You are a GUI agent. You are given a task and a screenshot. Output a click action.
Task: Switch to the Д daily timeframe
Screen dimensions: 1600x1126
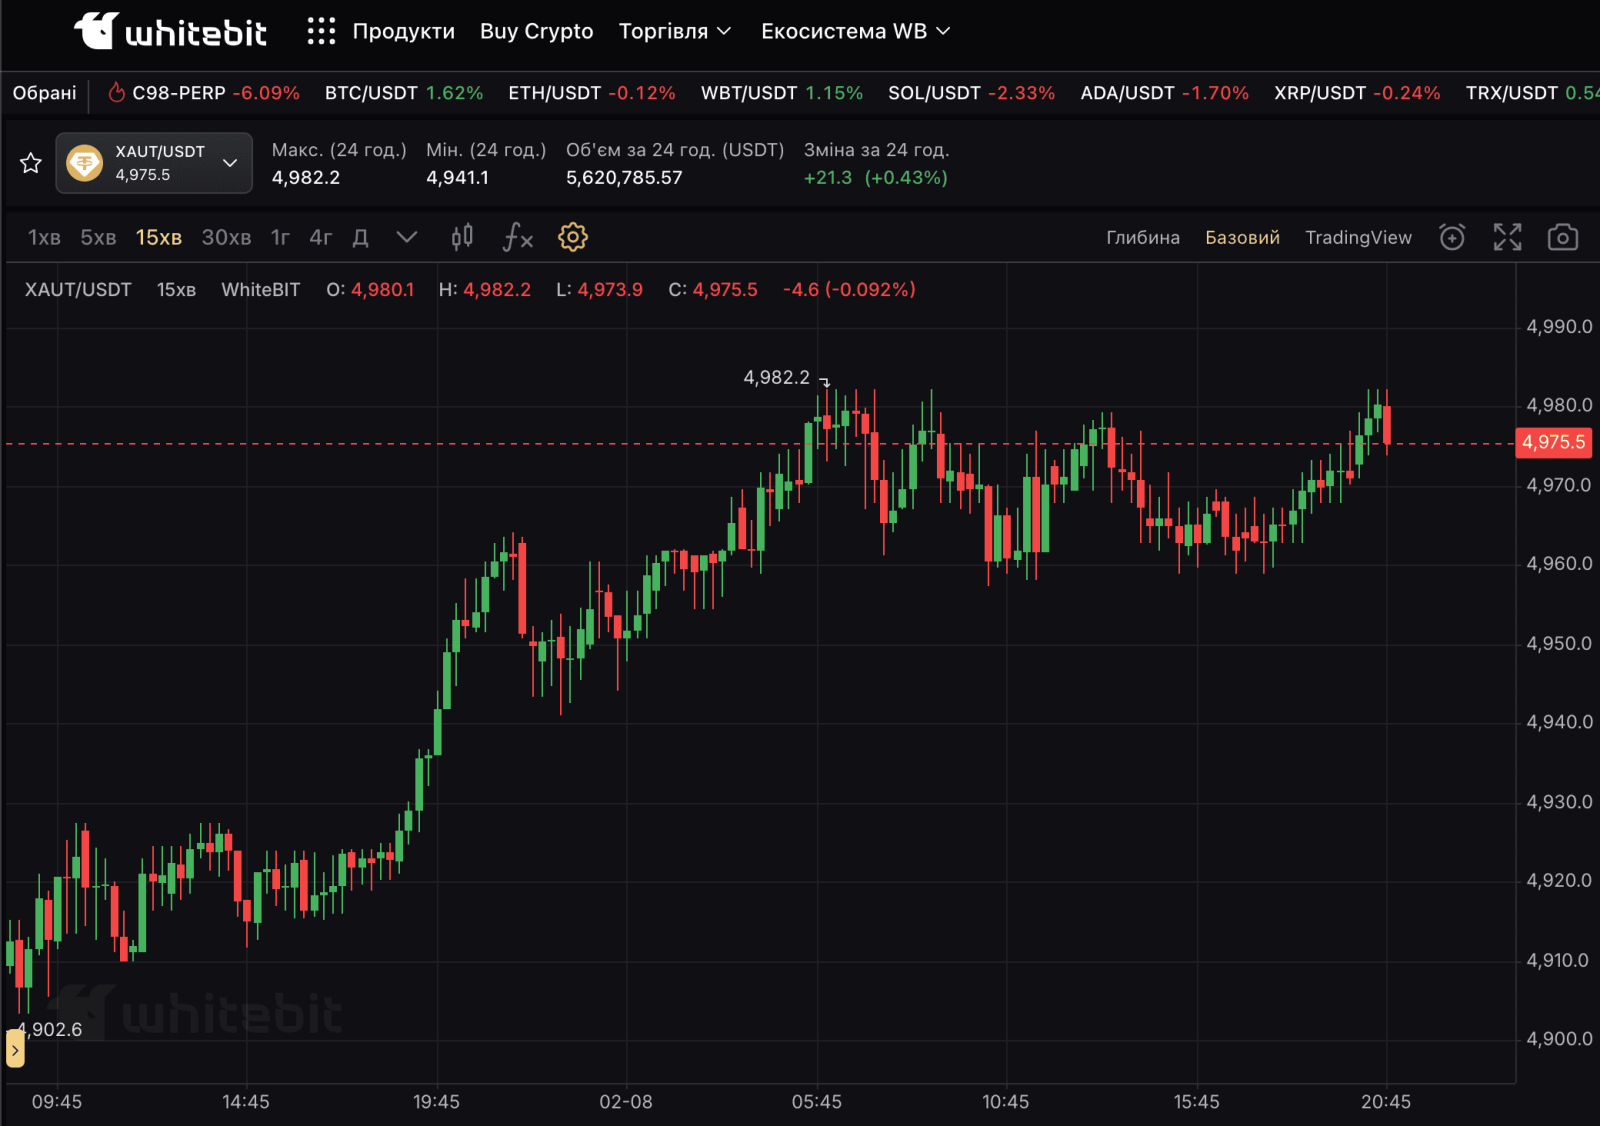[x=361, y=237]
